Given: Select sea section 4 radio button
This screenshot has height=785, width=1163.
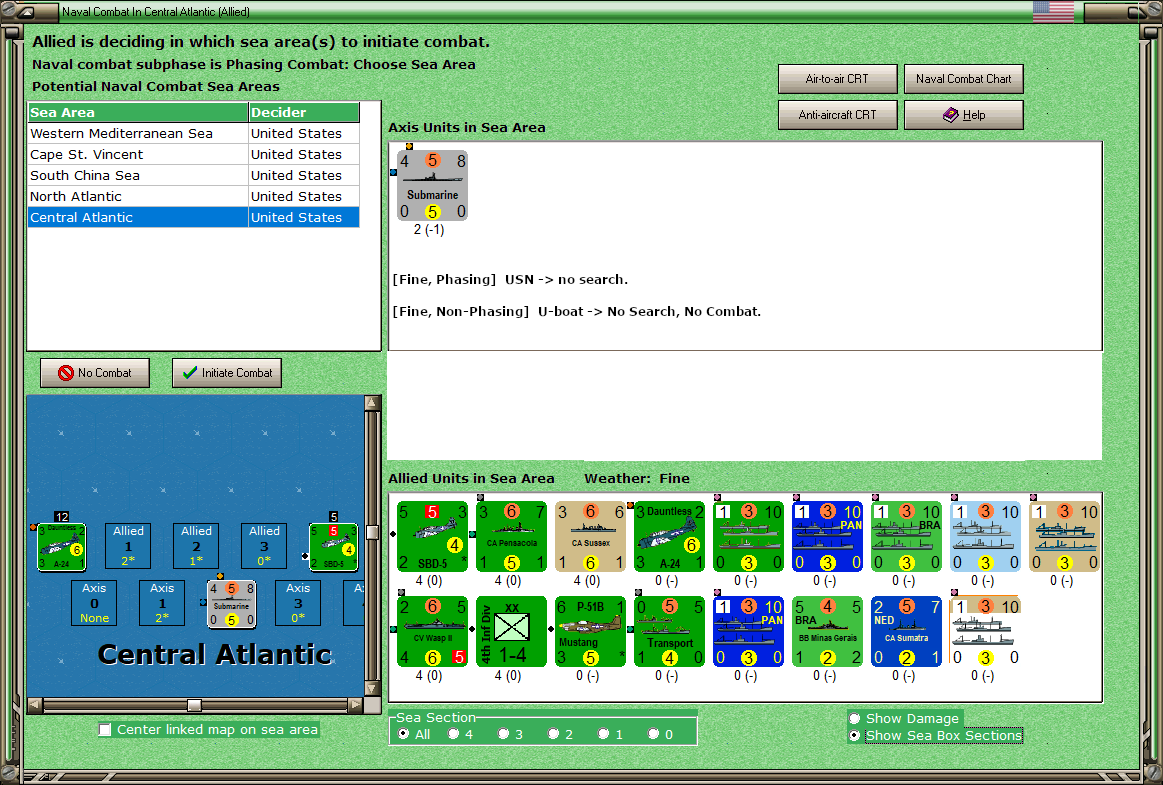Looking at the screenshot, I should click(454, 734).
